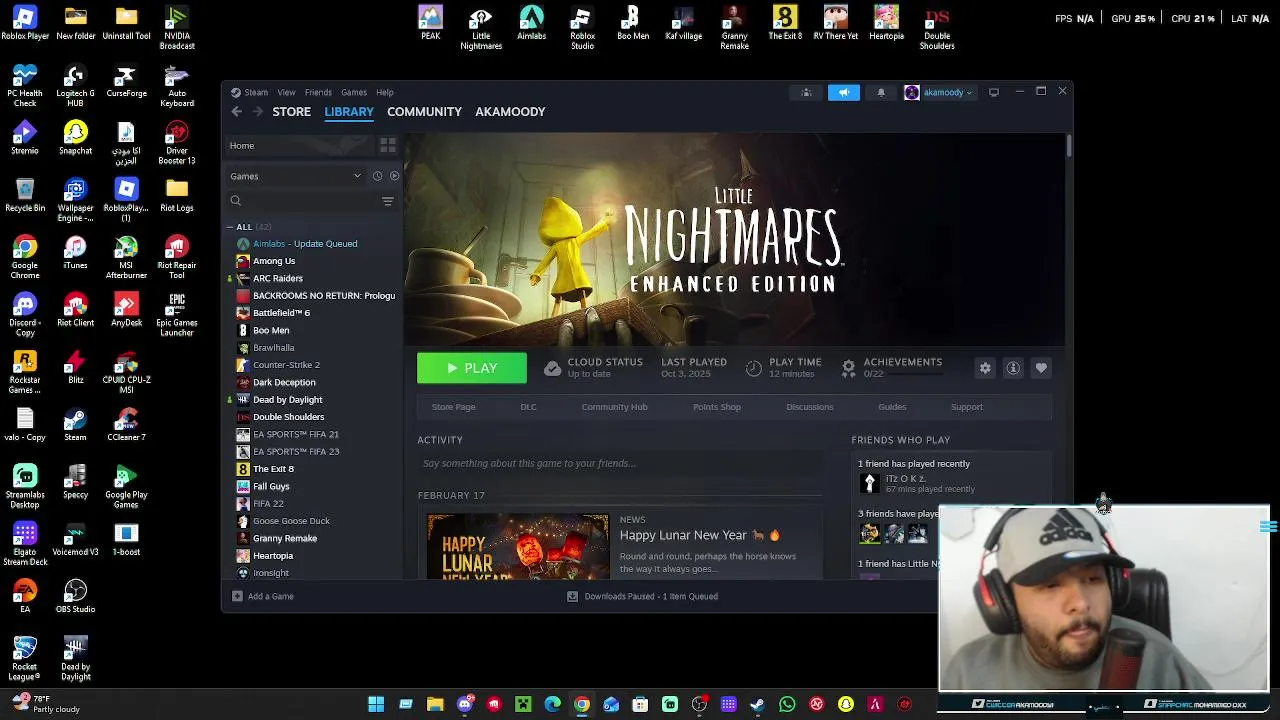
Task: Open the DLC link
Action: [x=528, y=407]
